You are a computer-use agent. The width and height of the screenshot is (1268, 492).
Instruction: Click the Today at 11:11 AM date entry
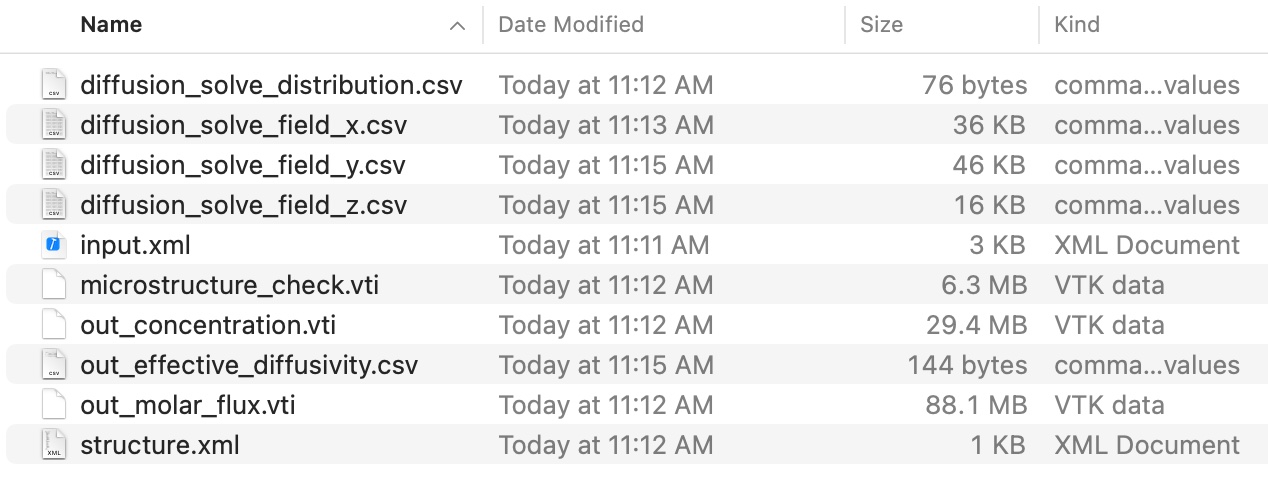[x=604, y=245]
